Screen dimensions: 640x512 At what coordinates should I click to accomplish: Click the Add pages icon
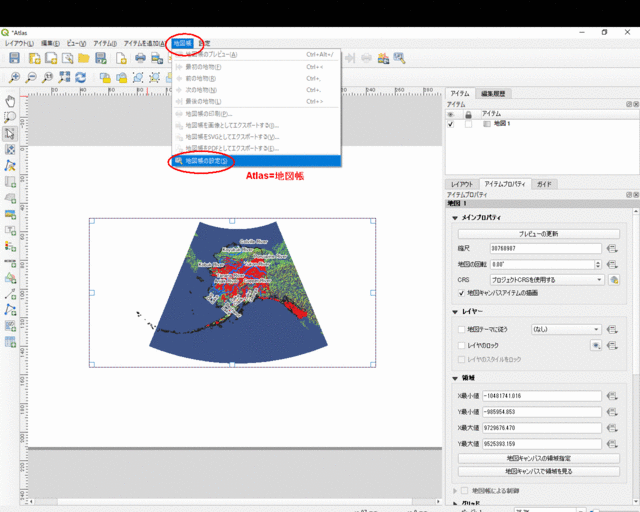tap(121, 58)
